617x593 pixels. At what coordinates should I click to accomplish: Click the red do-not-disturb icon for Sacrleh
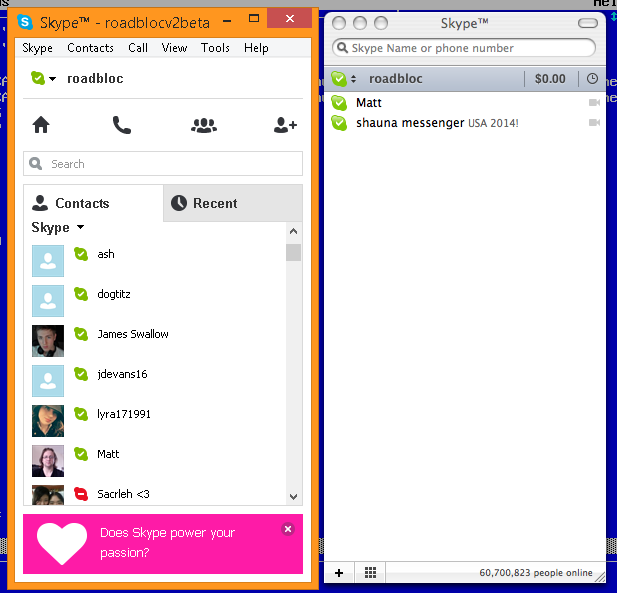(81, 494)
